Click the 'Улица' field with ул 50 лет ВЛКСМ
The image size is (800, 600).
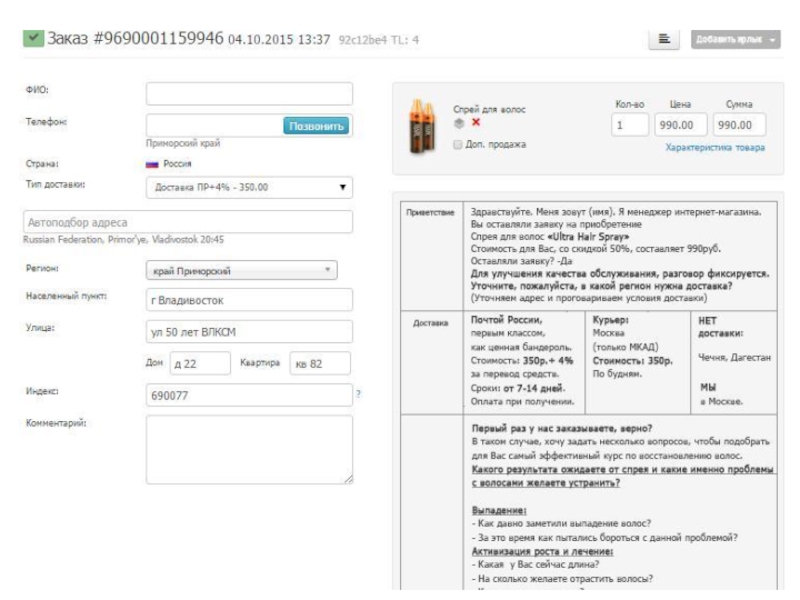pos(249,332)
